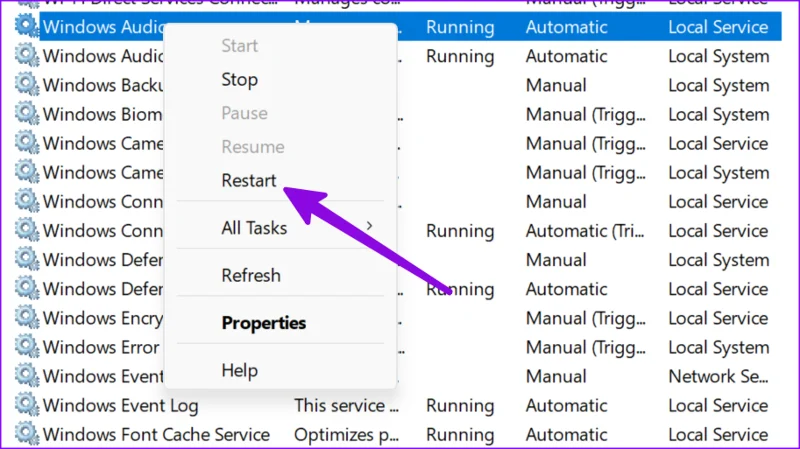Choose Stop in the context menu
The image size is (800, 449).
point(239,80)
